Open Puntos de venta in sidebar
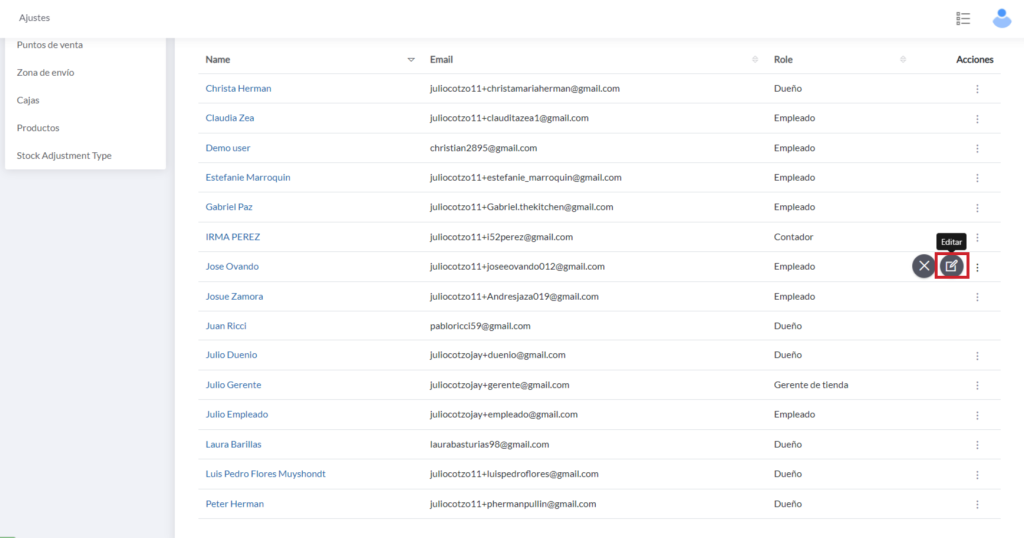The width and height of the screenshot is (1024, 538). 50,45
